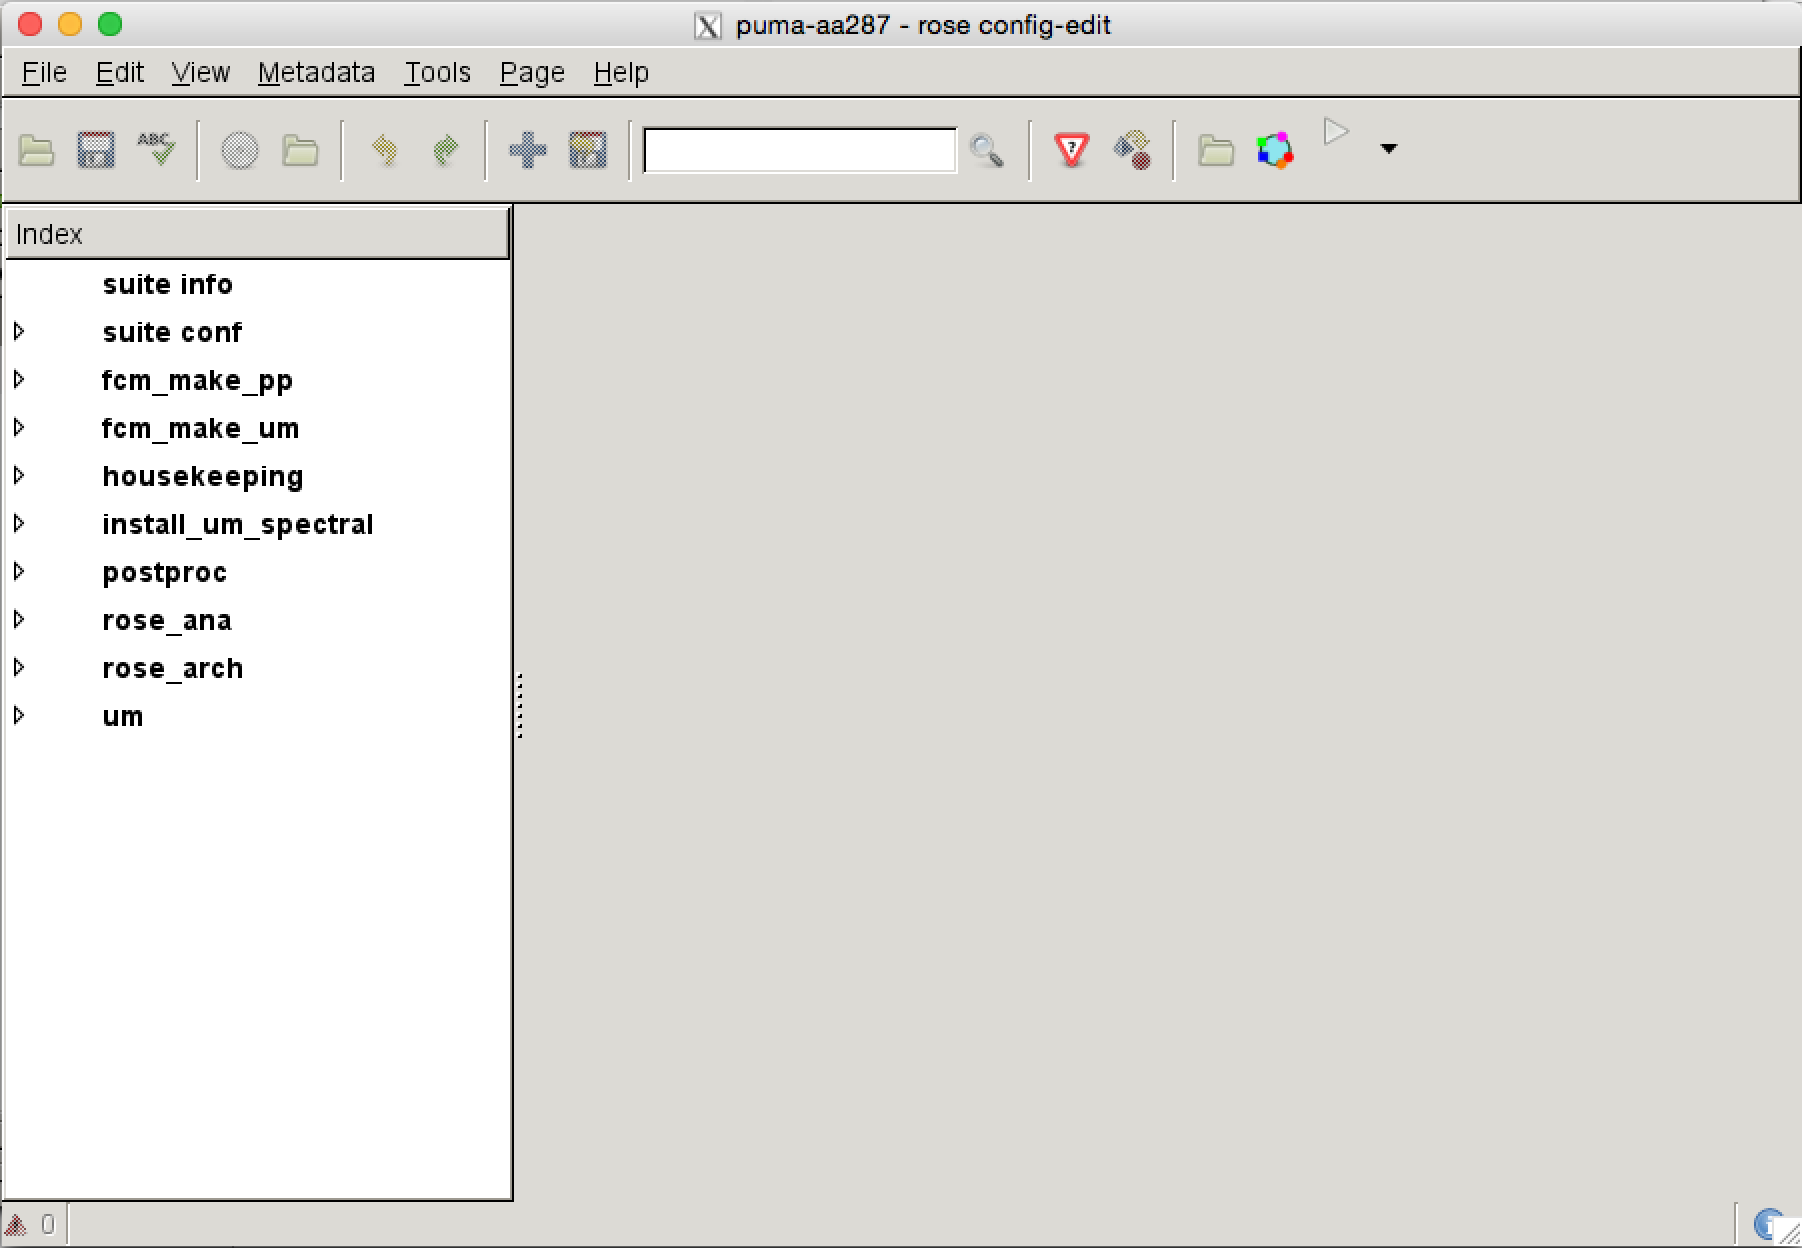Screen dimensions: 1802x1248
Task: Select suite info in the index tree
Action: point(167,285)
